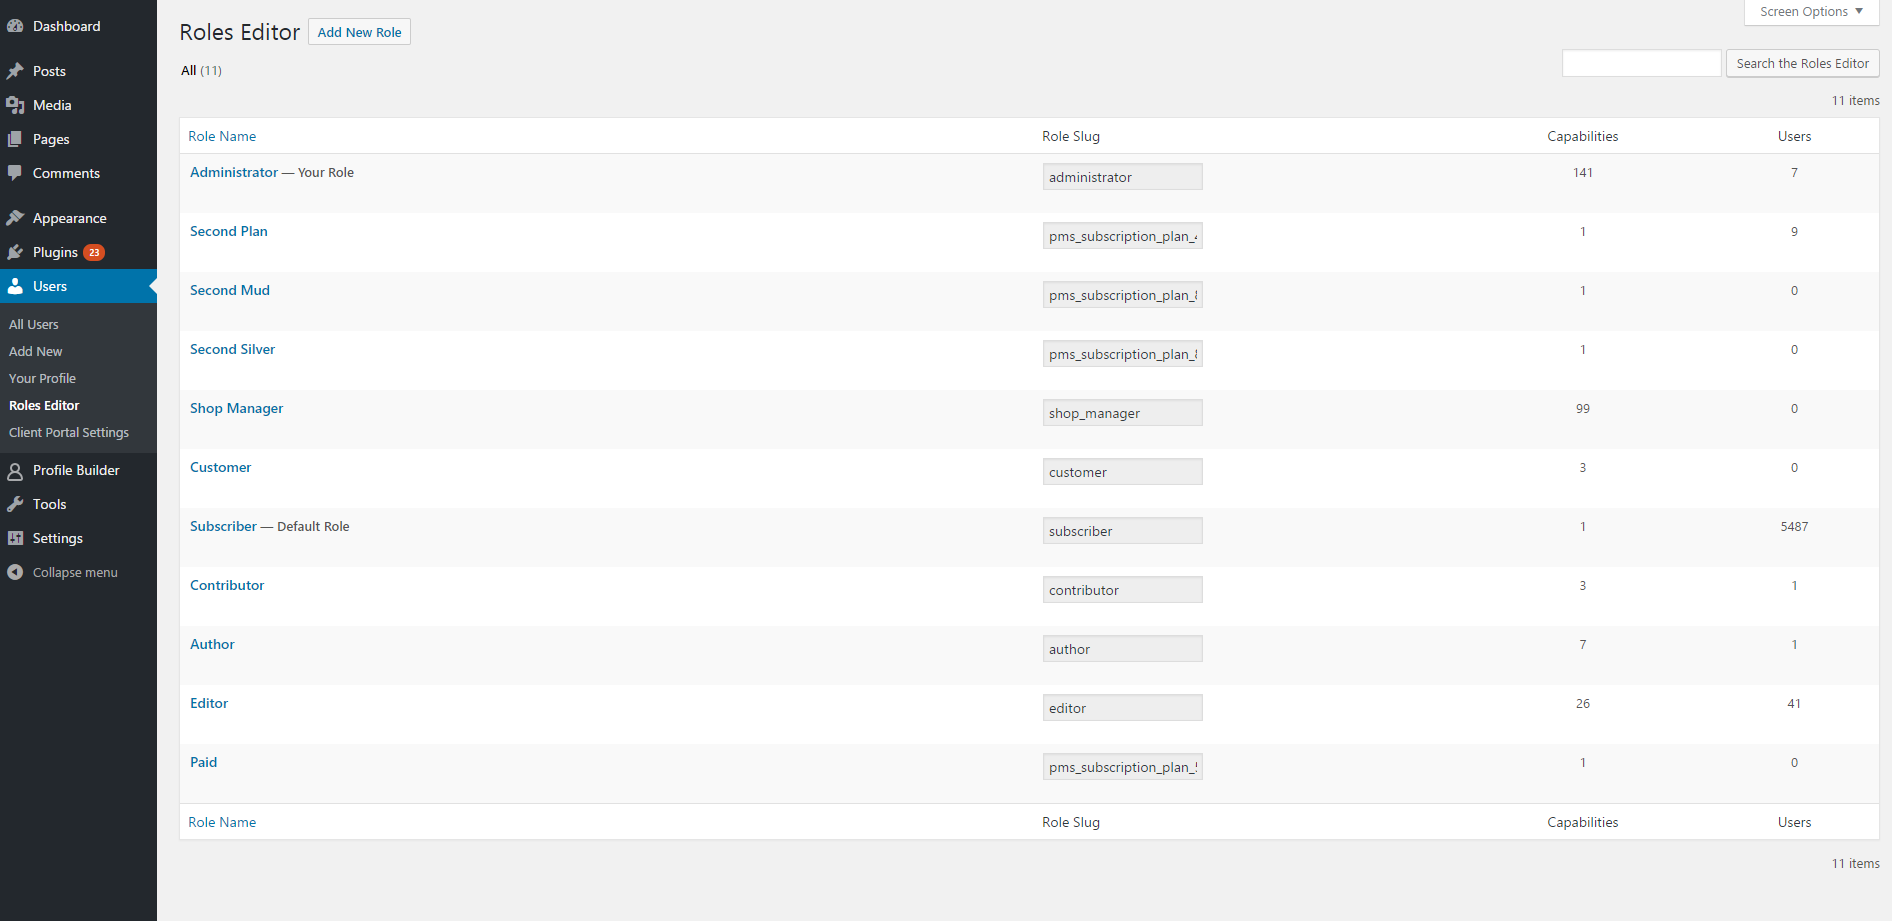Open All Users submenu item
Image resolution: width=1892 pixels, height=921 pixels.
point(34,324)
